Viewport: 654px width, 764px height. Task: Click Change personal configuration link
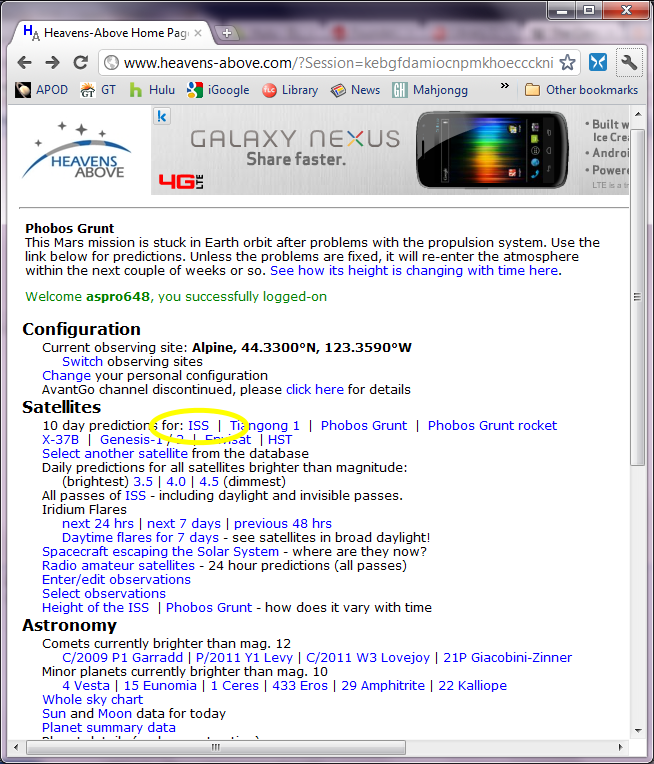[x=66, y=376]
